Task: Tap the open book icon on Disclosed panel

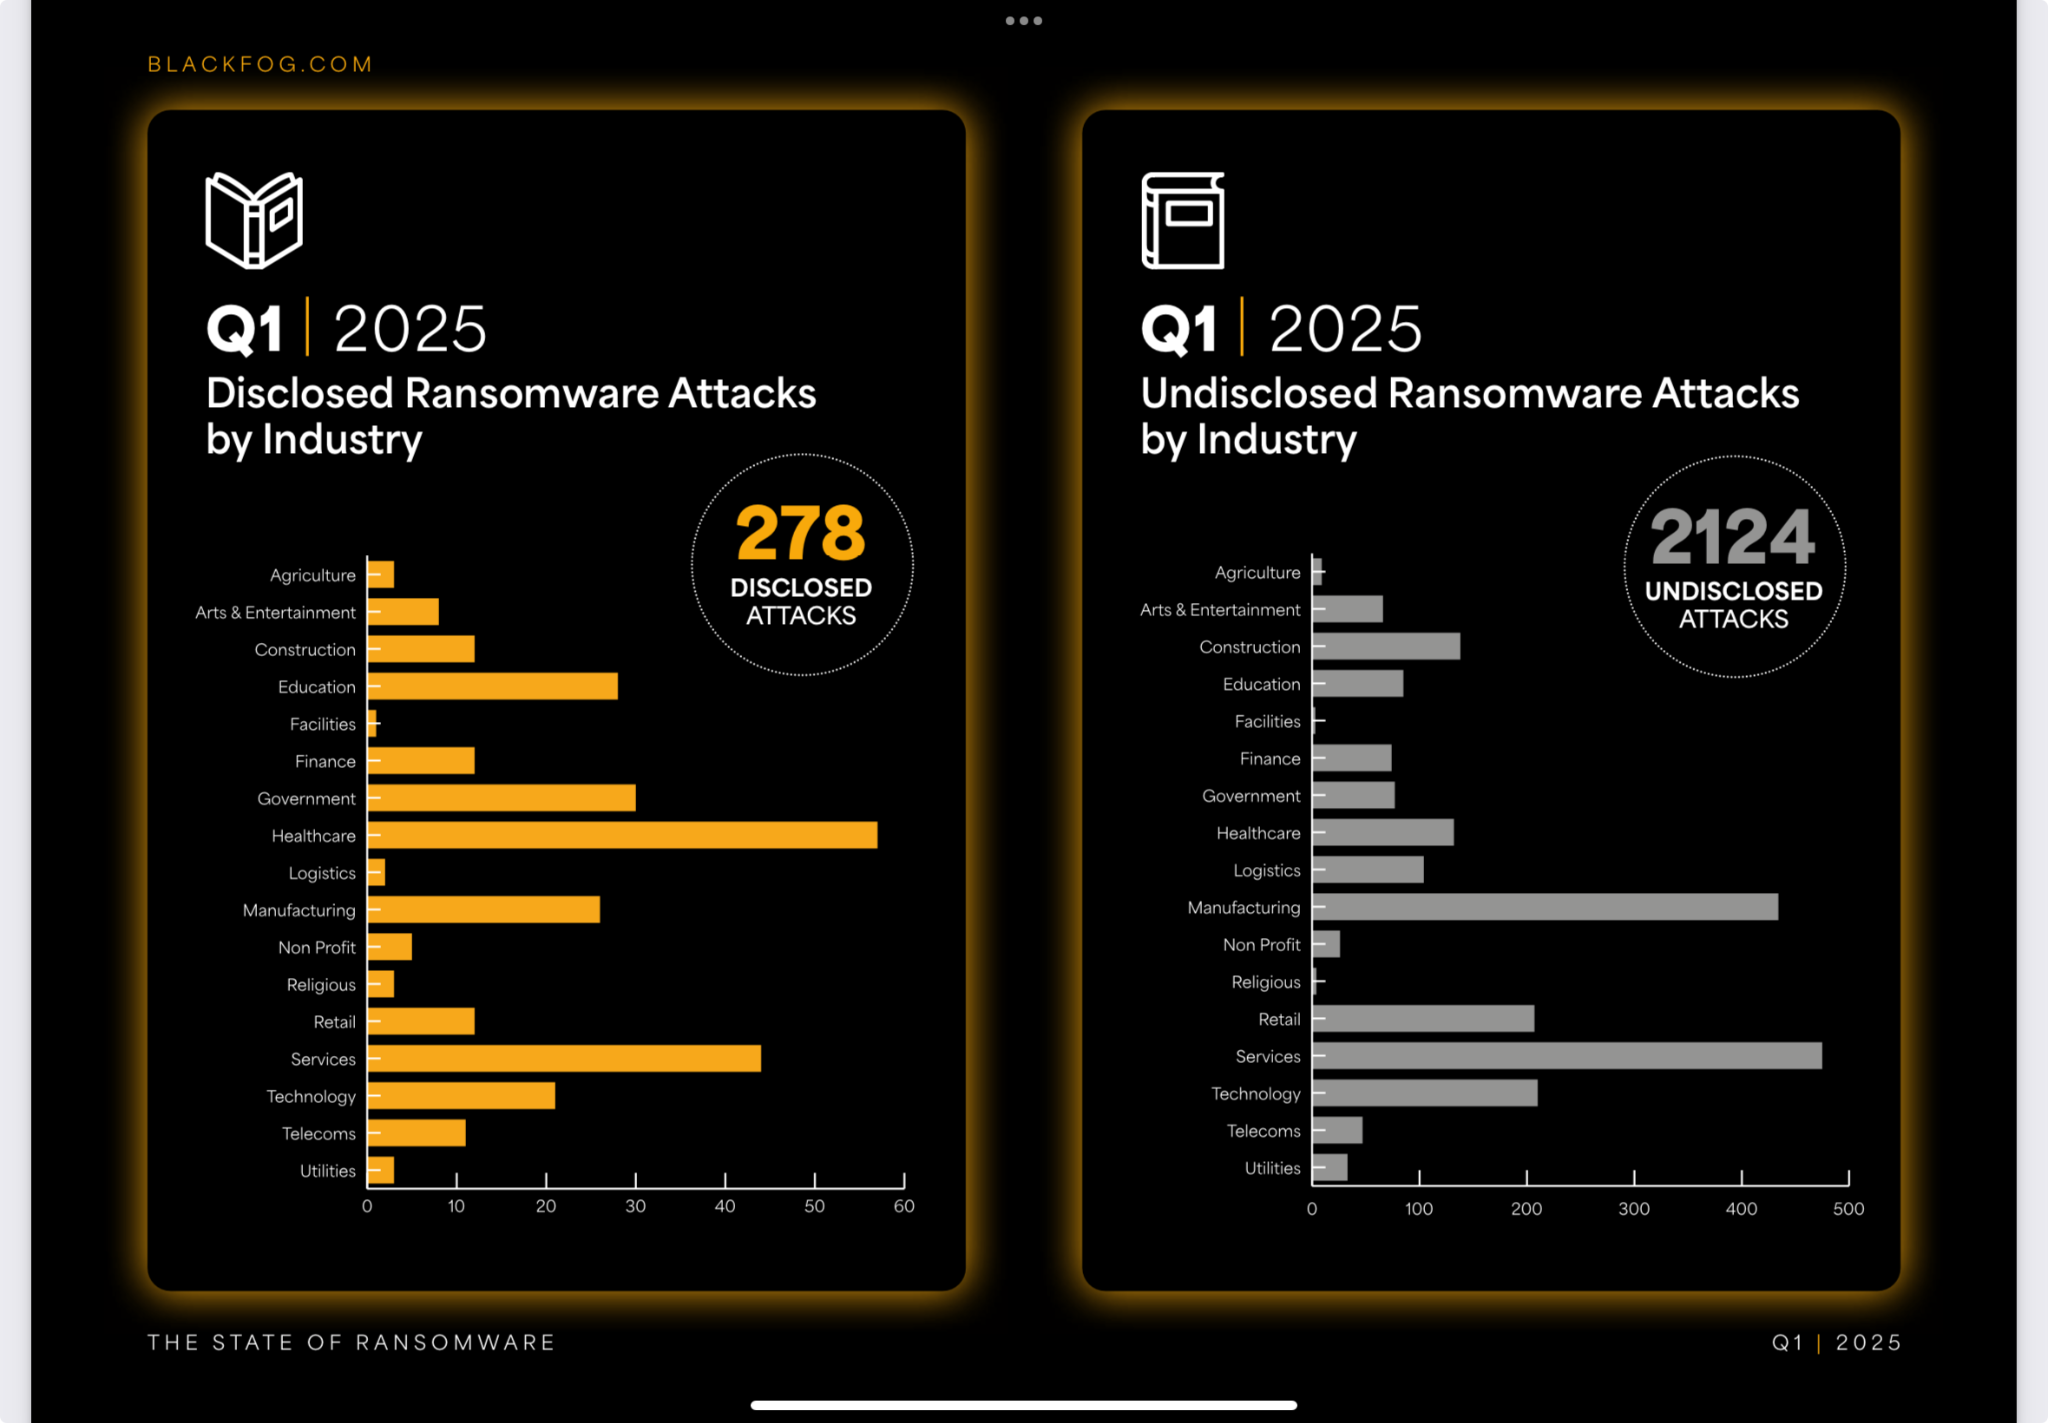Action: 254,220
